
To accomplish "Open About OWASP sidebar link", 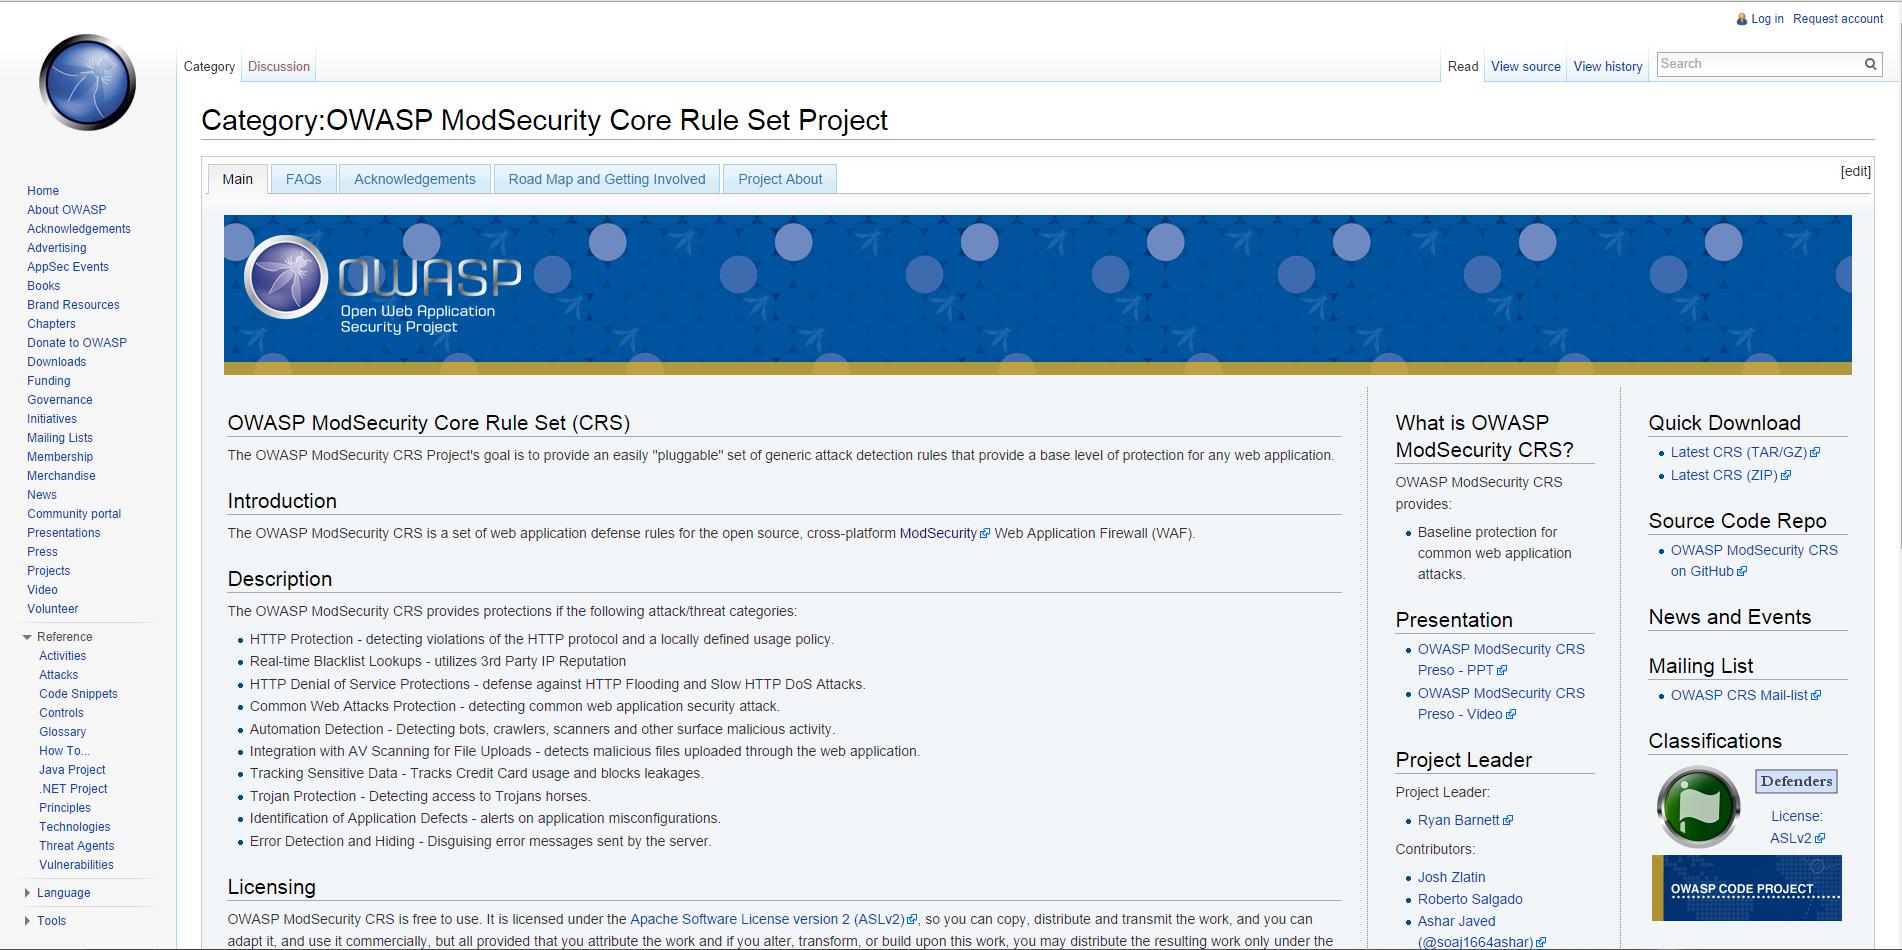I will pyautogui.click(x=66, y=210).
